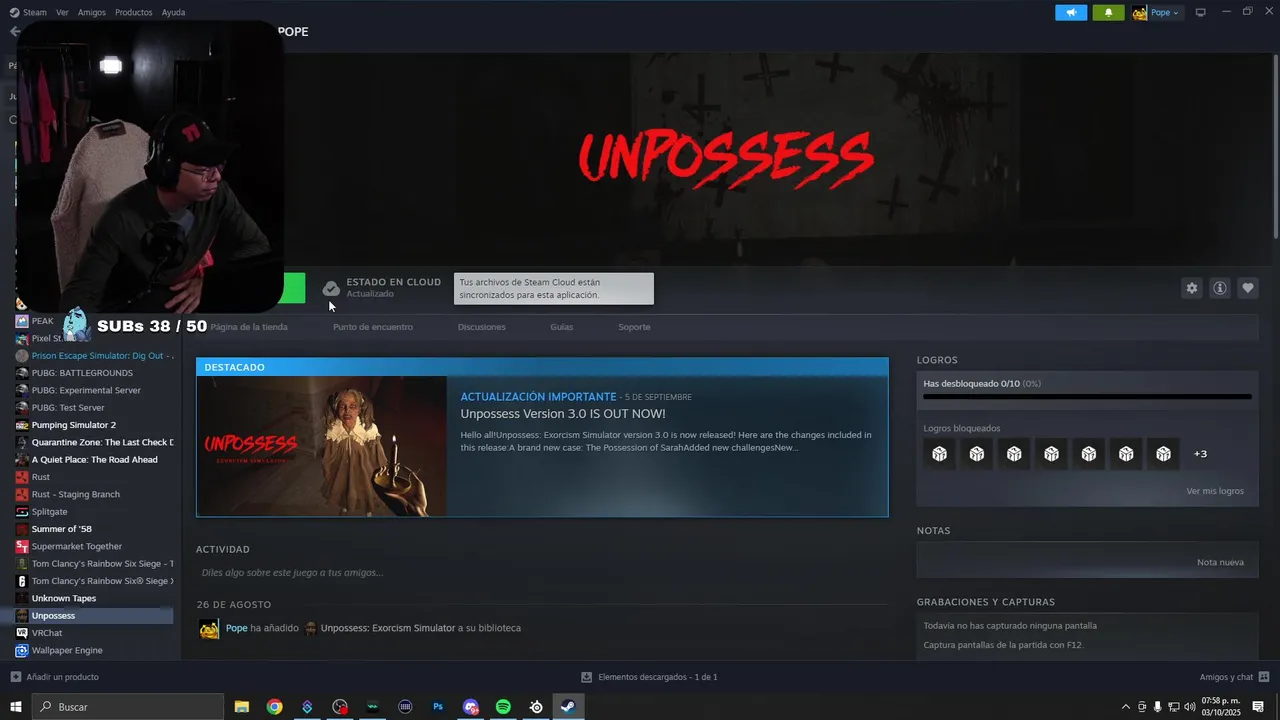Switch to Guías tab

[x=562, y=327]
